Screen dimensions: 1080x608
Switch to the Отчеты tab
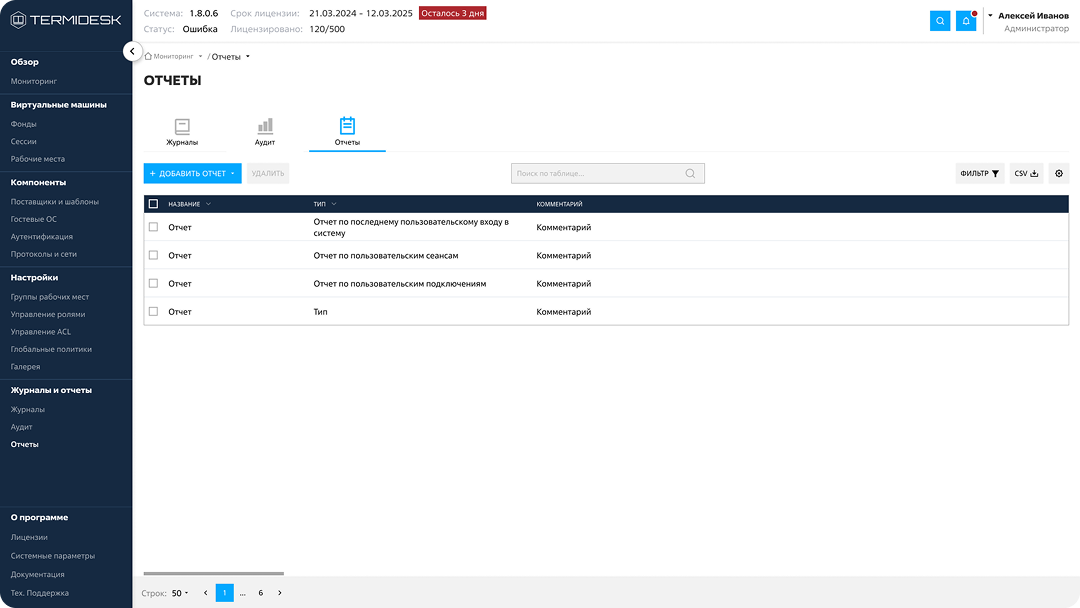(x=347, y=132)
